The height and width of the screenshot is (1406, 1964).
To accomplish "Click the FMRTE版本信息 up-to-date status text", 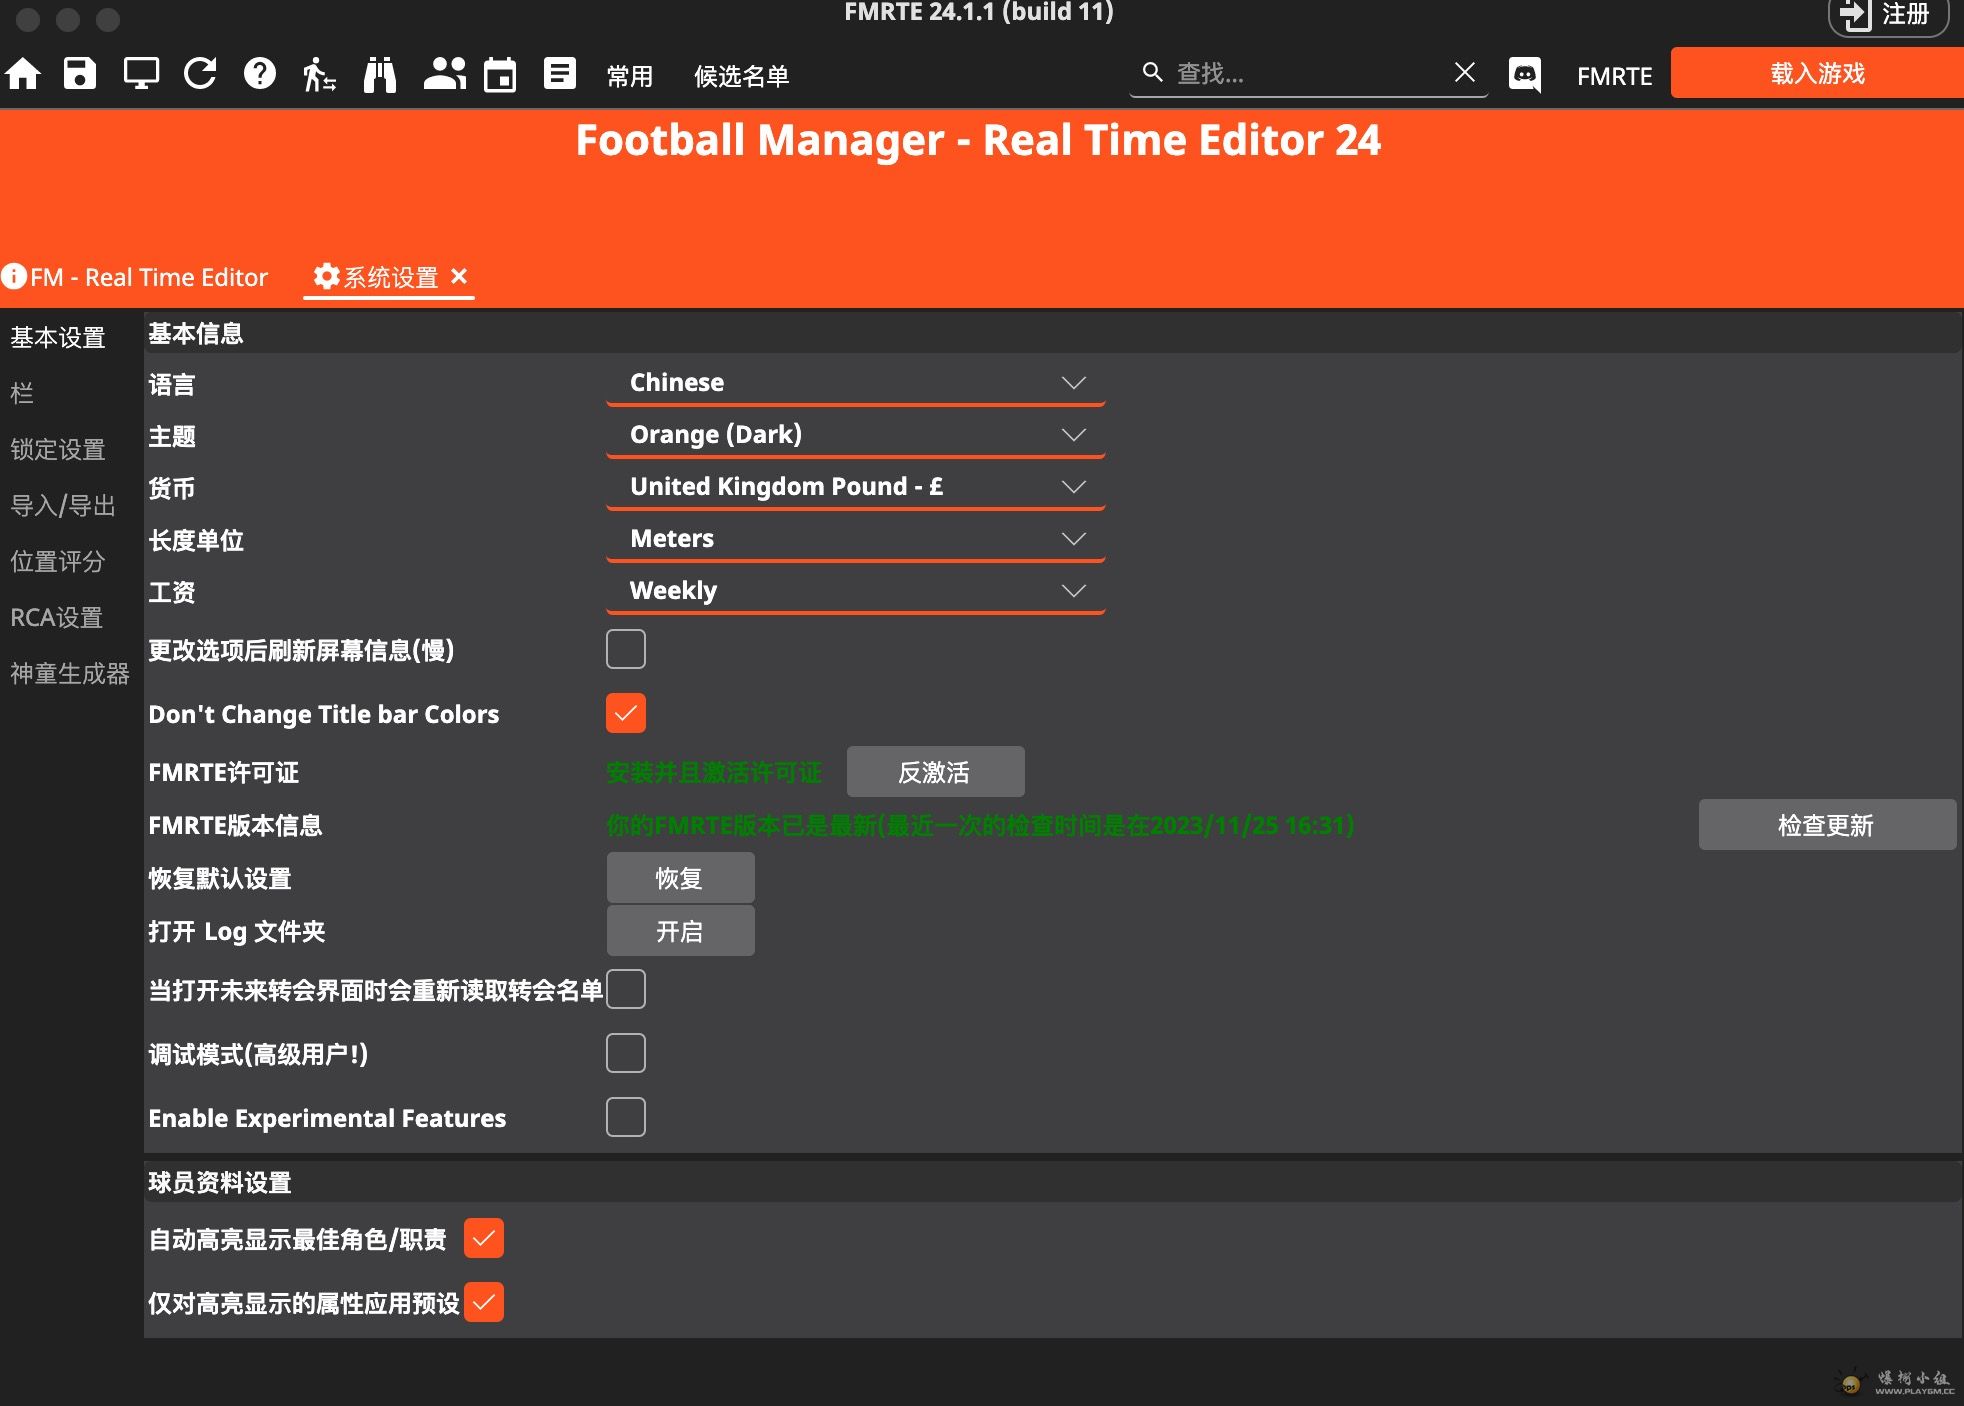I will tap(980, 825).
